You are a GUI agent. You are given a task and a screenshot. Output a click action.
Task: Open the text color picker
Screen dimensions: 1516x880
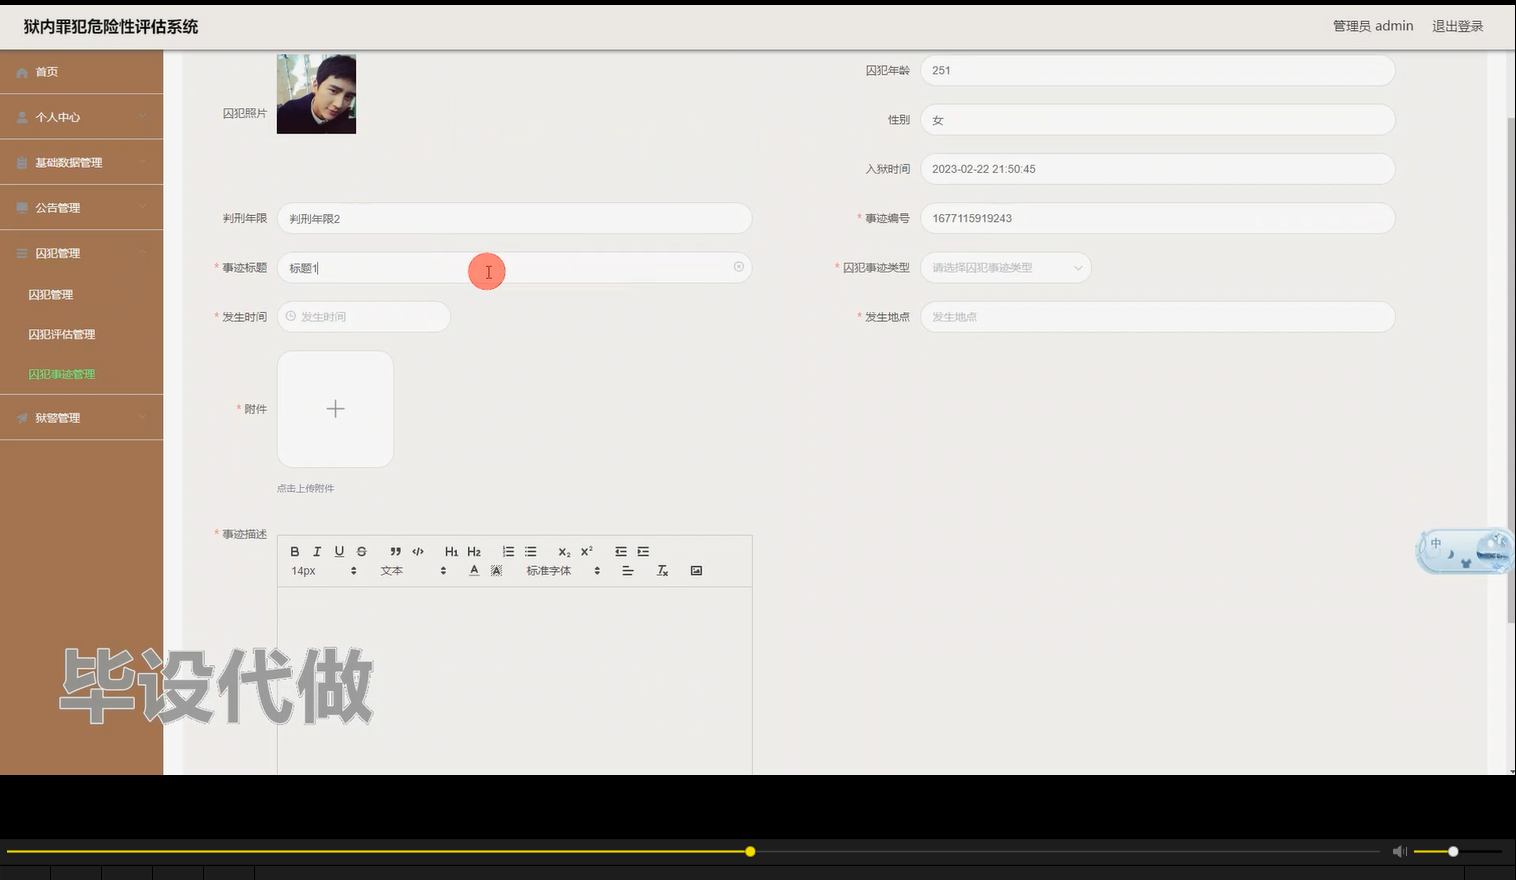pyautogui.click(x=474, y=570)
